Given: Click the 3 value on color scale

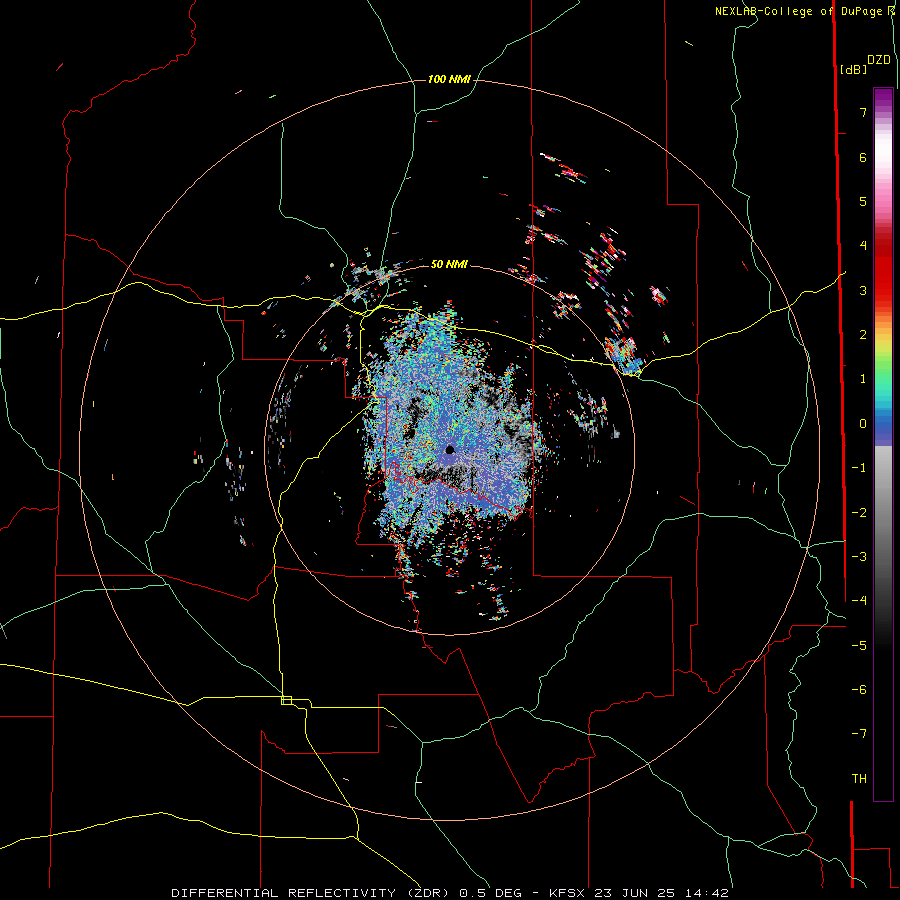Looking at the screenshot, I should tap(863, 290).
